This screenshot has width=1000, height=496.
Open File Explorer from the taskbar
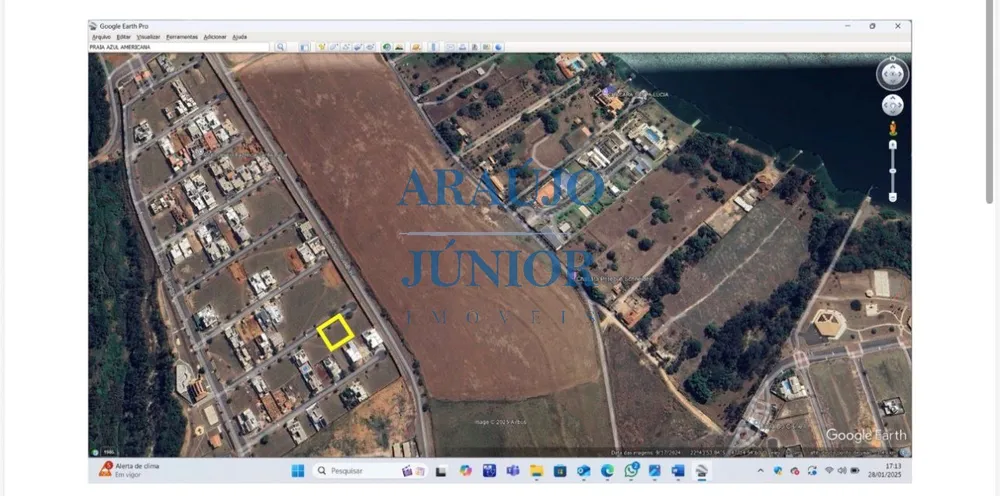pyautogui.click(x=536, y=470)
